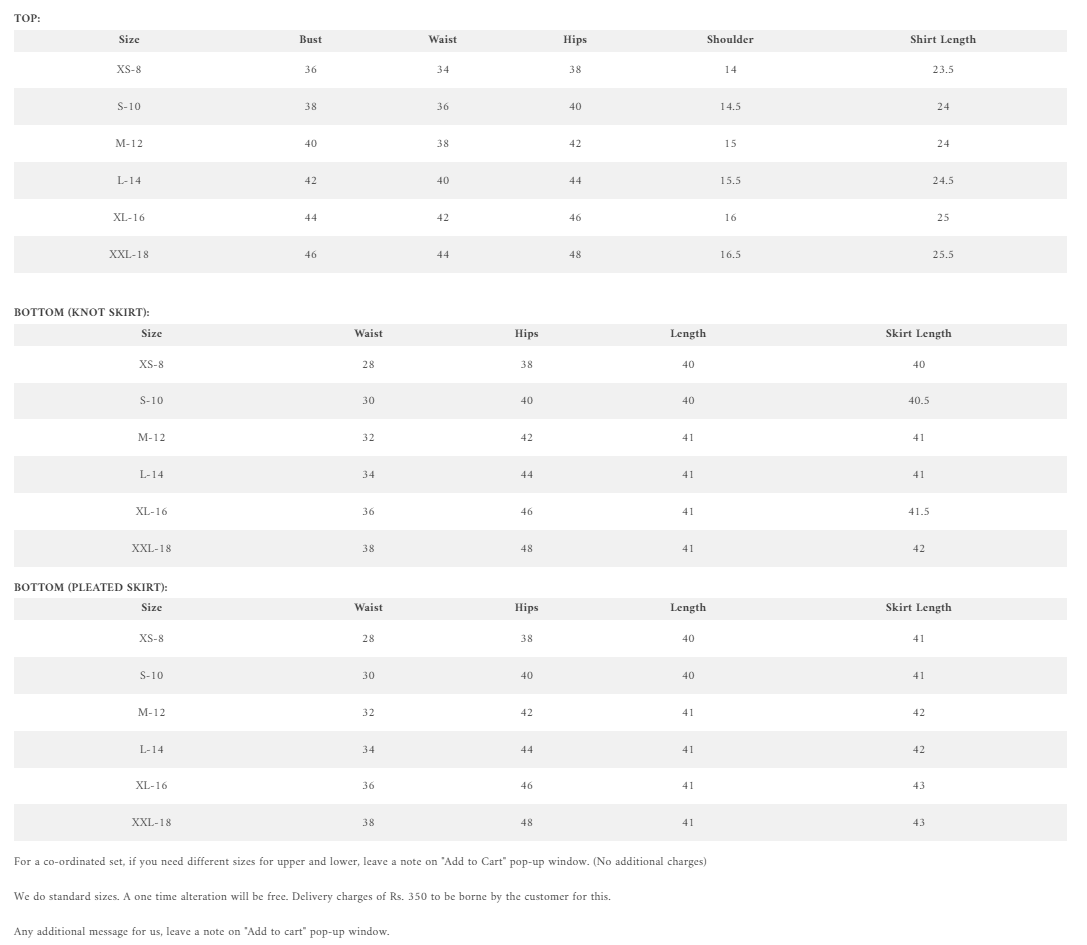Screen dimensions: 1087x945
Task: Select Skirt Length header in knot skirt table
Action: [x=918, y=334]
